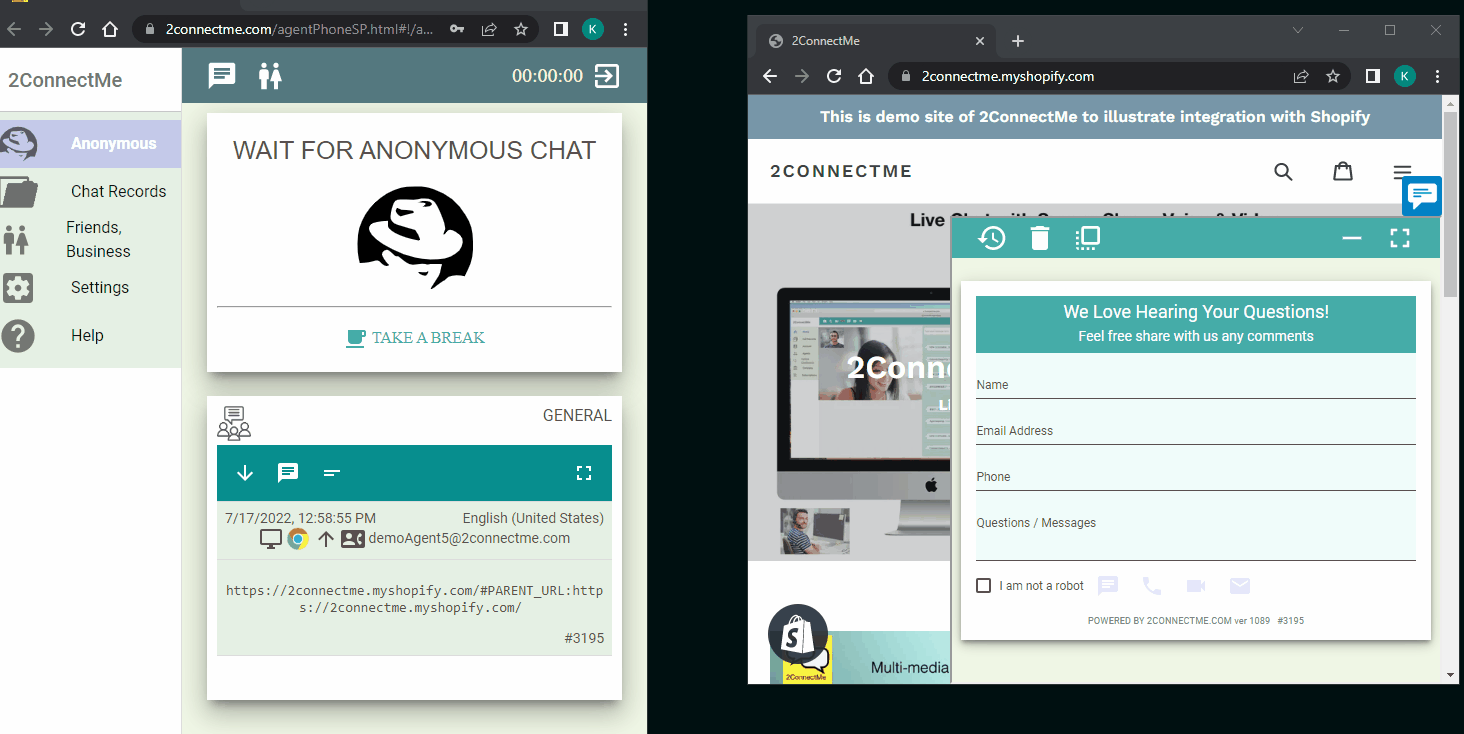Click demoAgent5@2connectme.com text
The height and width of the screenshot is (734, 1464).
tap(470, 538)
